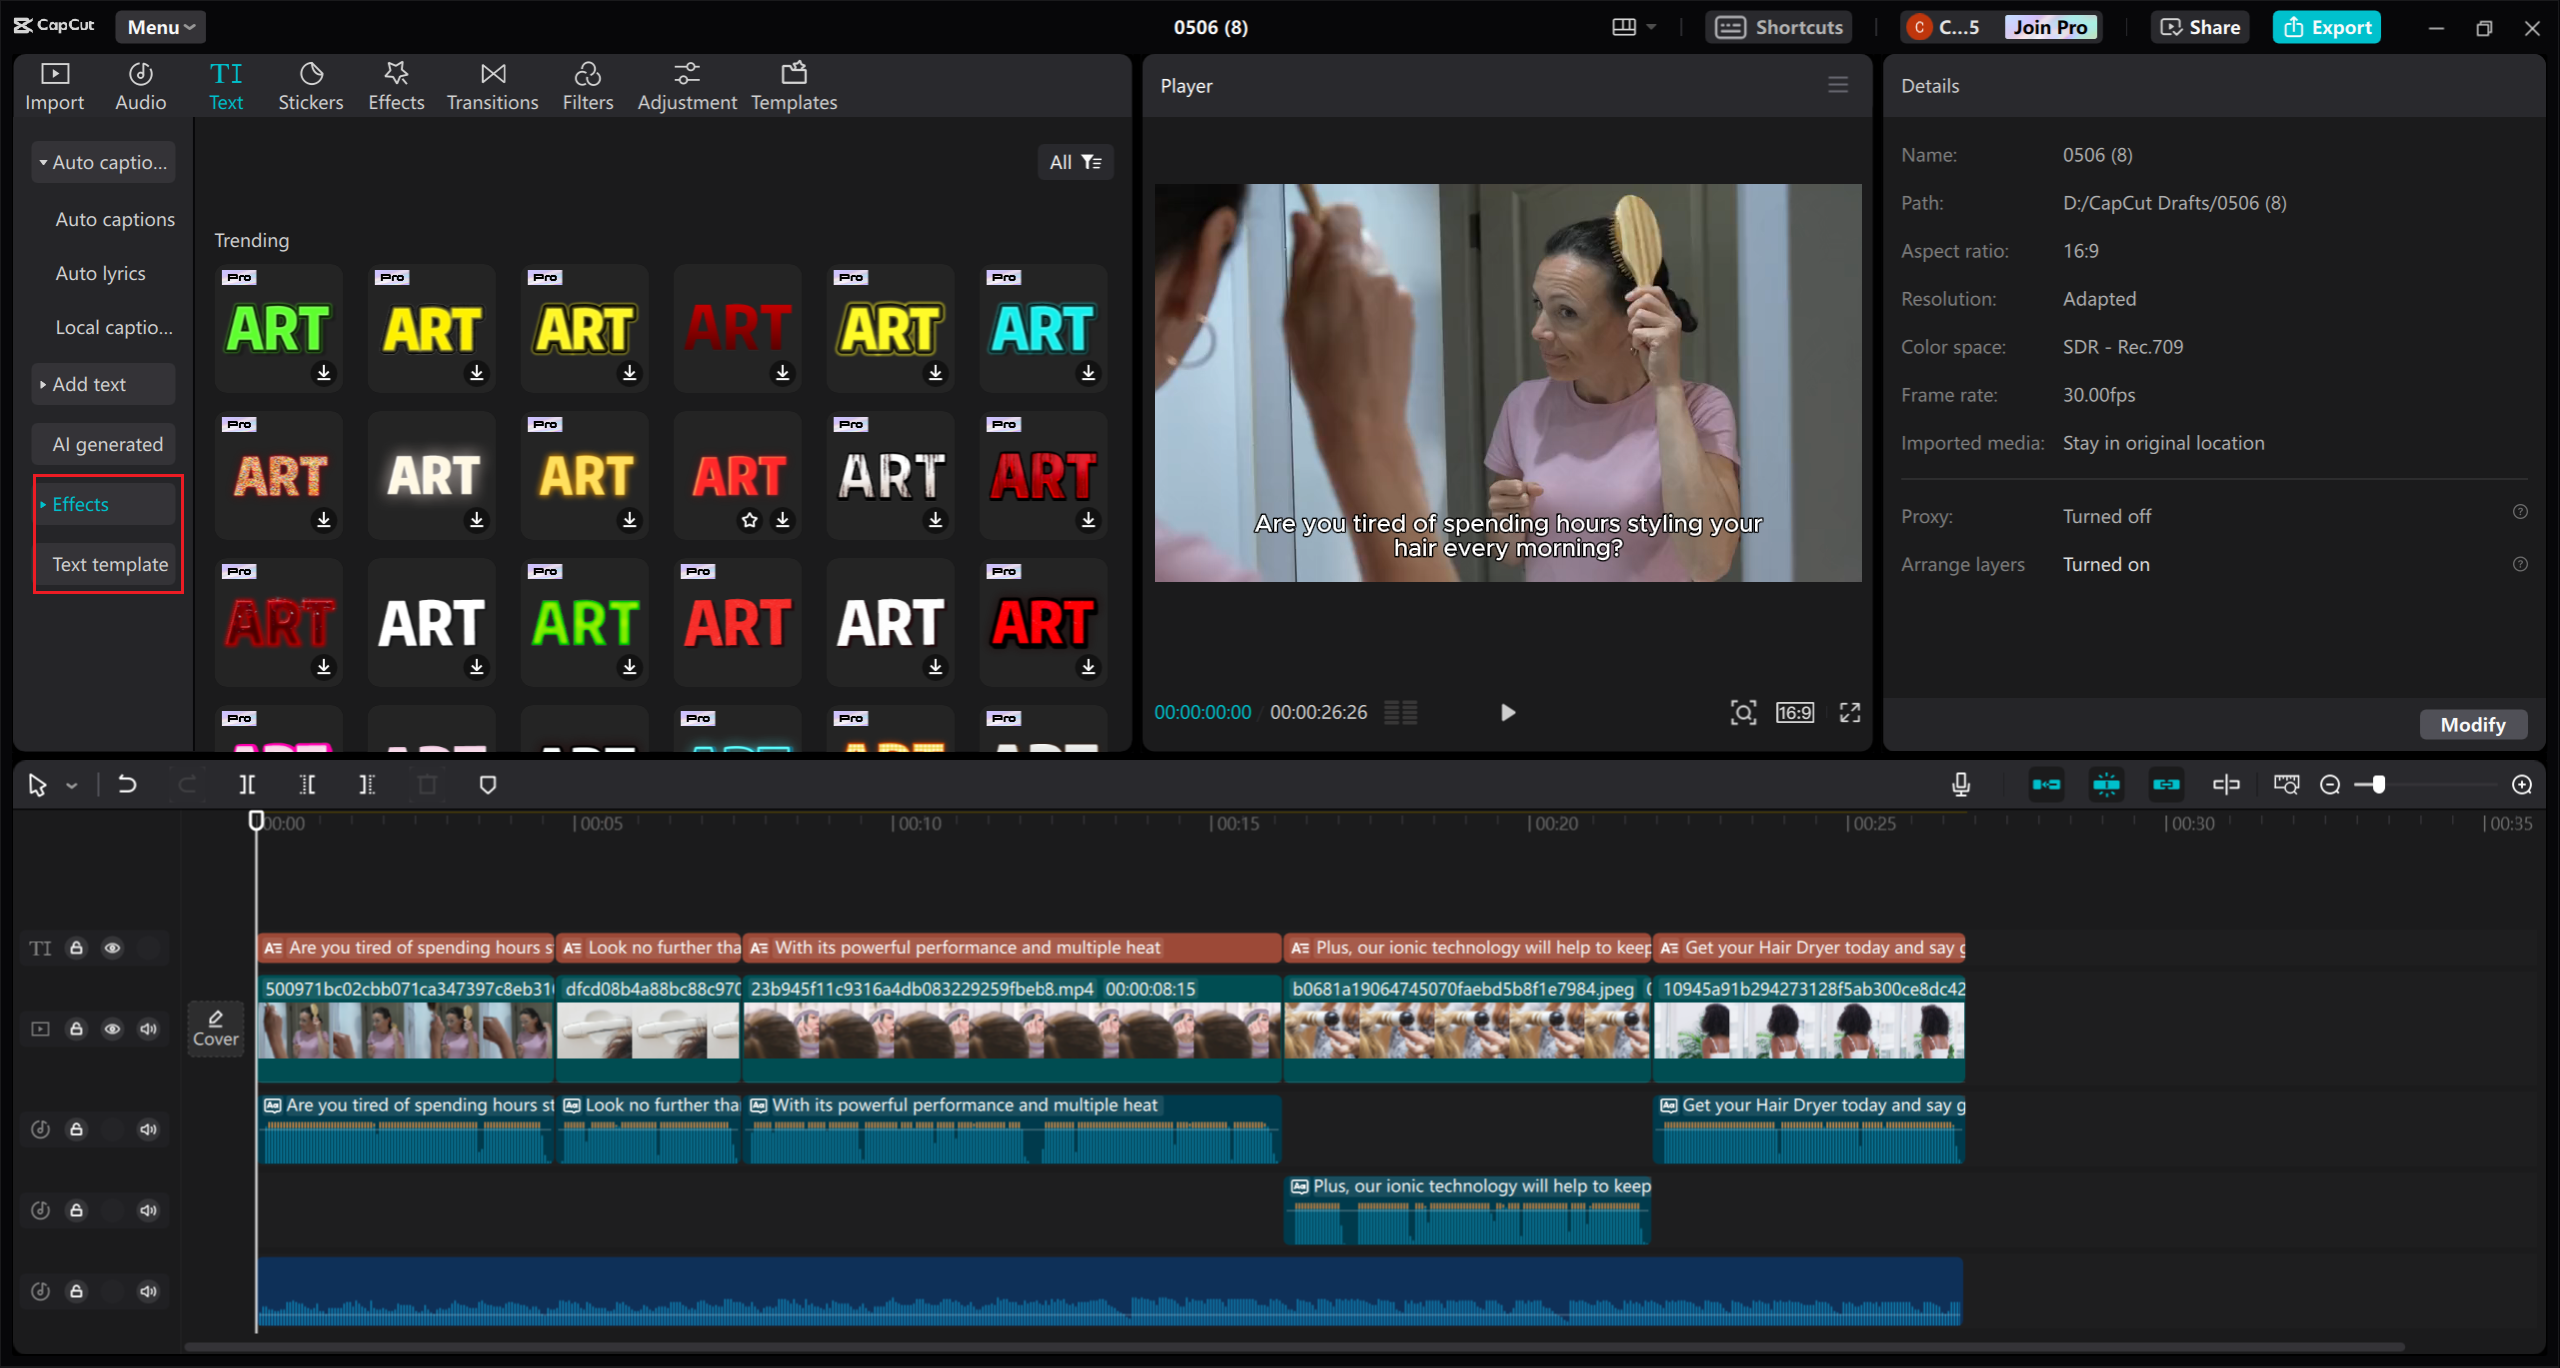Click the Cover edit button
This screenshot has height=1368, width=2560.
click(x=215, y=1028)
